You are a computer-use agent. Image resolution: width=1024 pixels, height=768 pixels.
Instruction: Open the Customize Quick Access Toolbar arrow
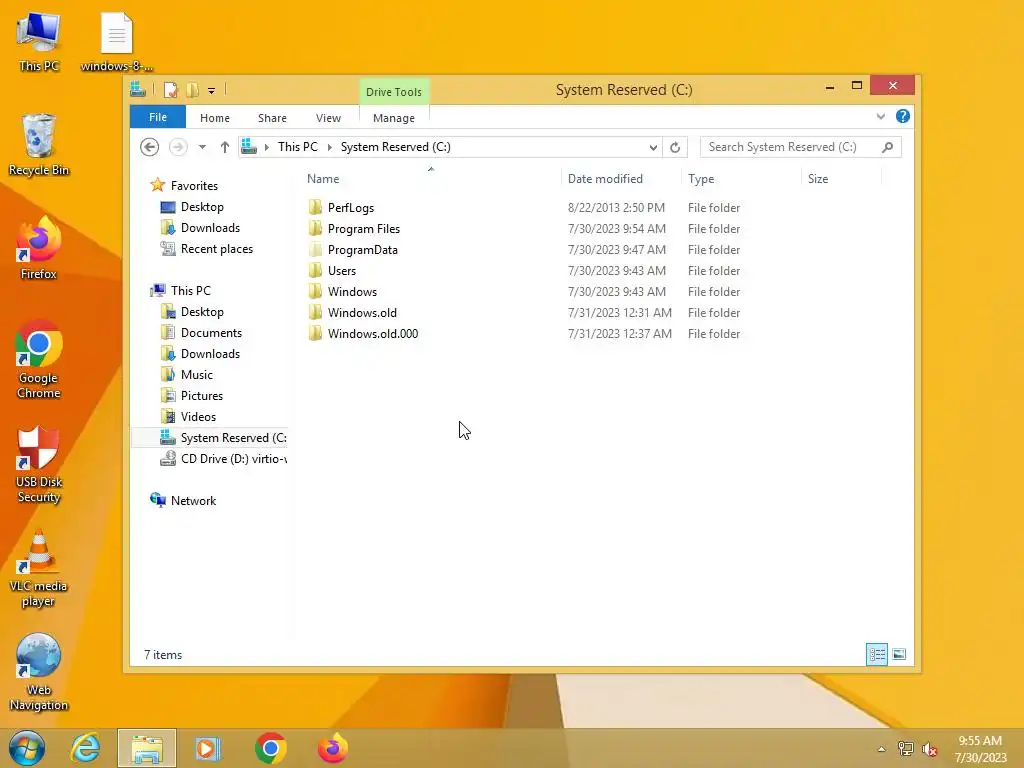pos(212,91)
